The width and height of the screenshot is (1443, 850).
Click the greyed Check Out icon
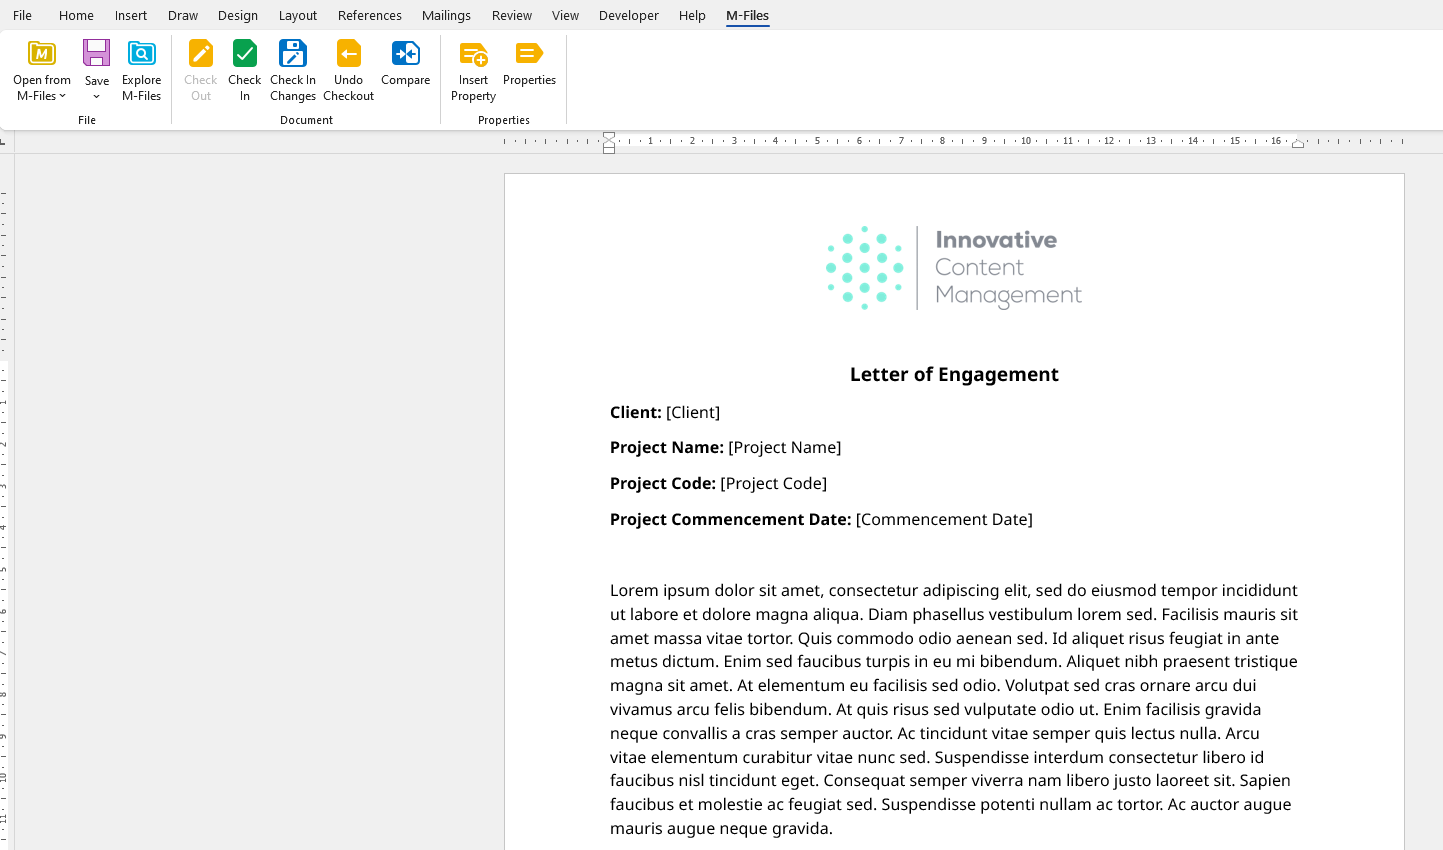(201, 53)
